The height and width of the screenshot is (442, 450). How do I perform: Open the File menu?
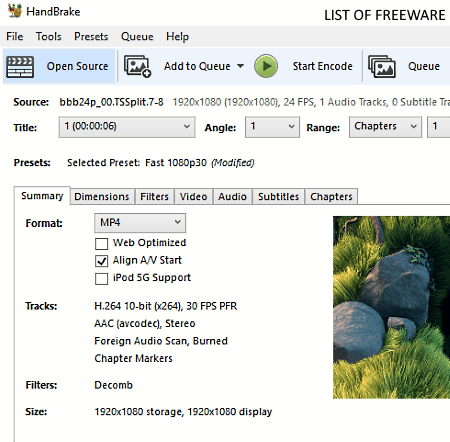[x=15, y=36]
